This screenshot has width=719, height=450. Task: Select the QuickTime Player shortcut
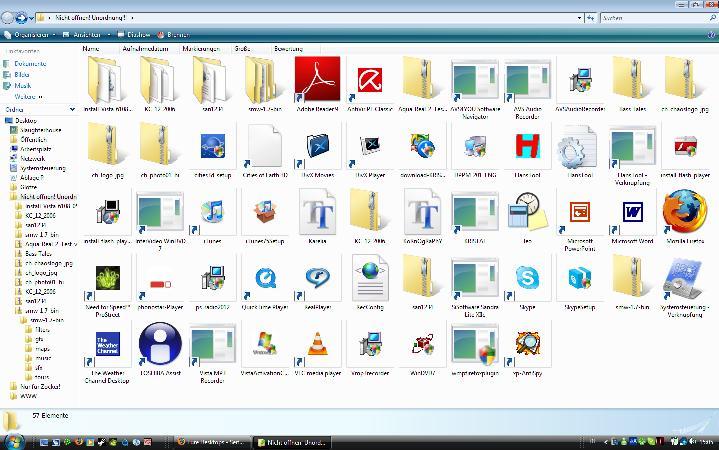click(x=265, y=278)
